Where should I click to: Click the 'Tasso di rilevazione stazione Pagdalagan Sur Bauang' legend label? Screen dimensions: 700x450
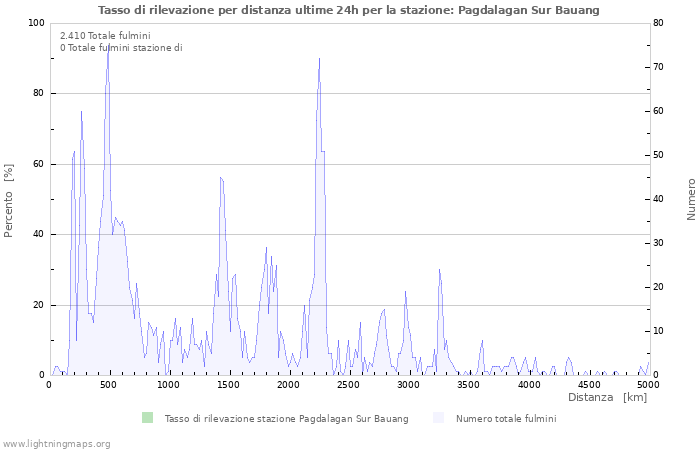click(x=287, y=419)
